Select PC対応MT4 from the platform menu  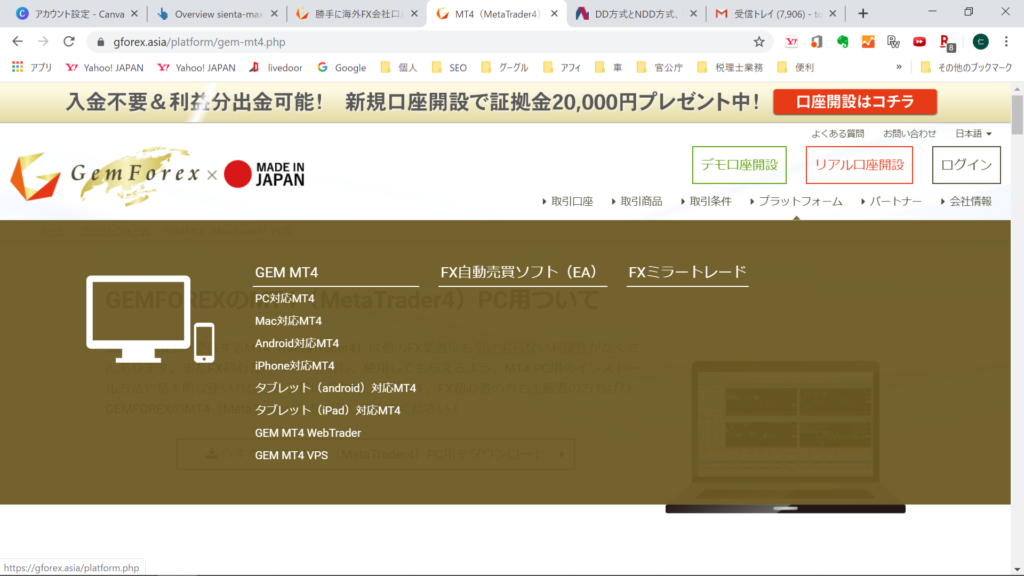click(284, 298)
